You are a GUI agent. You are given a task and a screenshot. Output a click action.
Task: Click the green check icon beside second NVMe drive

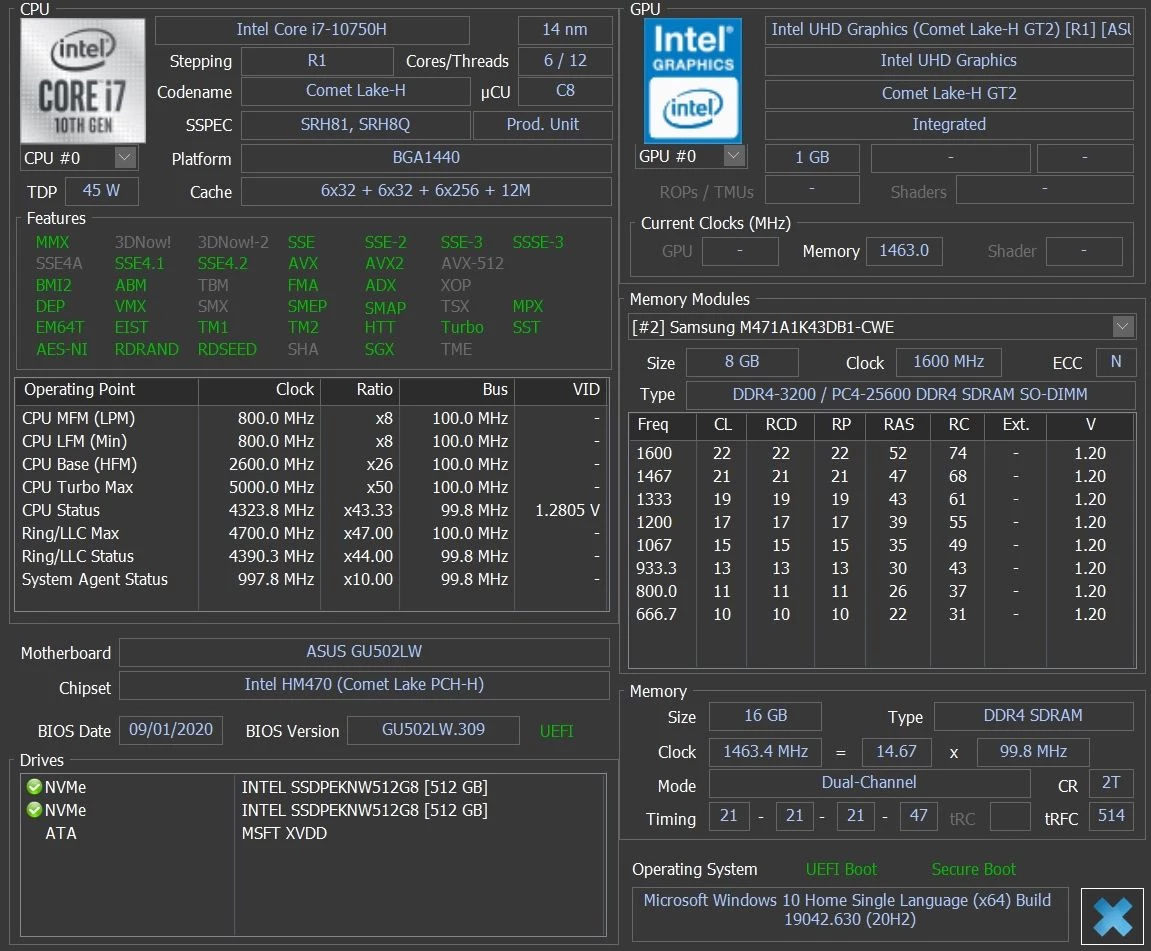[34, 810]
